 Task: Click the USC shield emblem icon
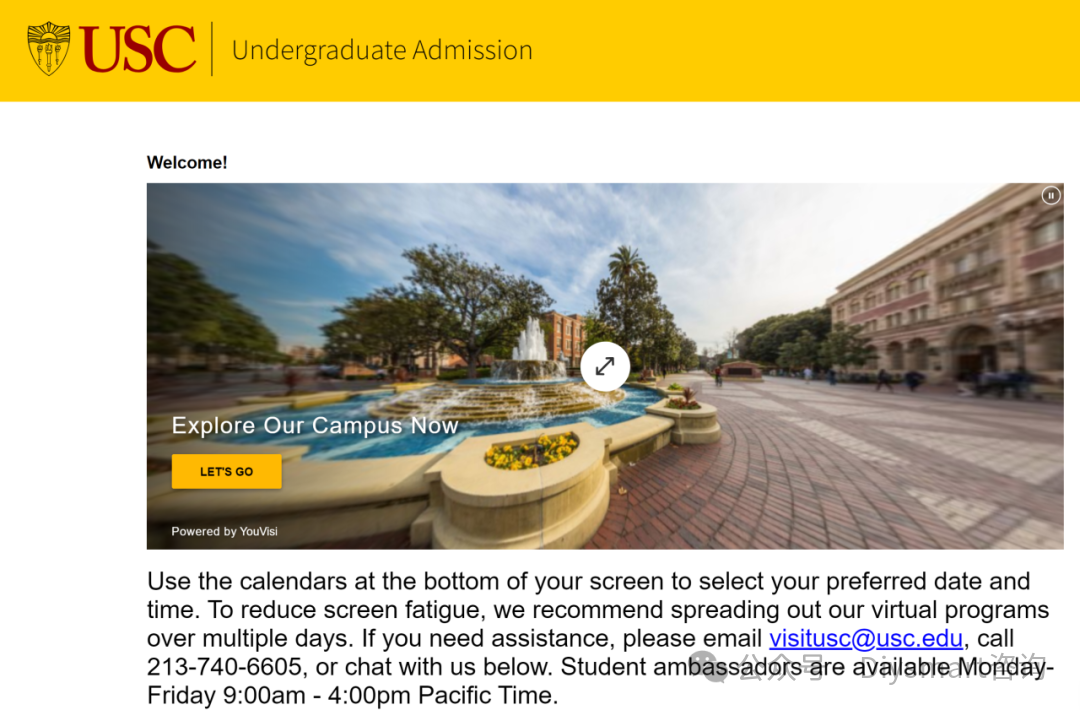pyautogui.click(x=49, y=49)
